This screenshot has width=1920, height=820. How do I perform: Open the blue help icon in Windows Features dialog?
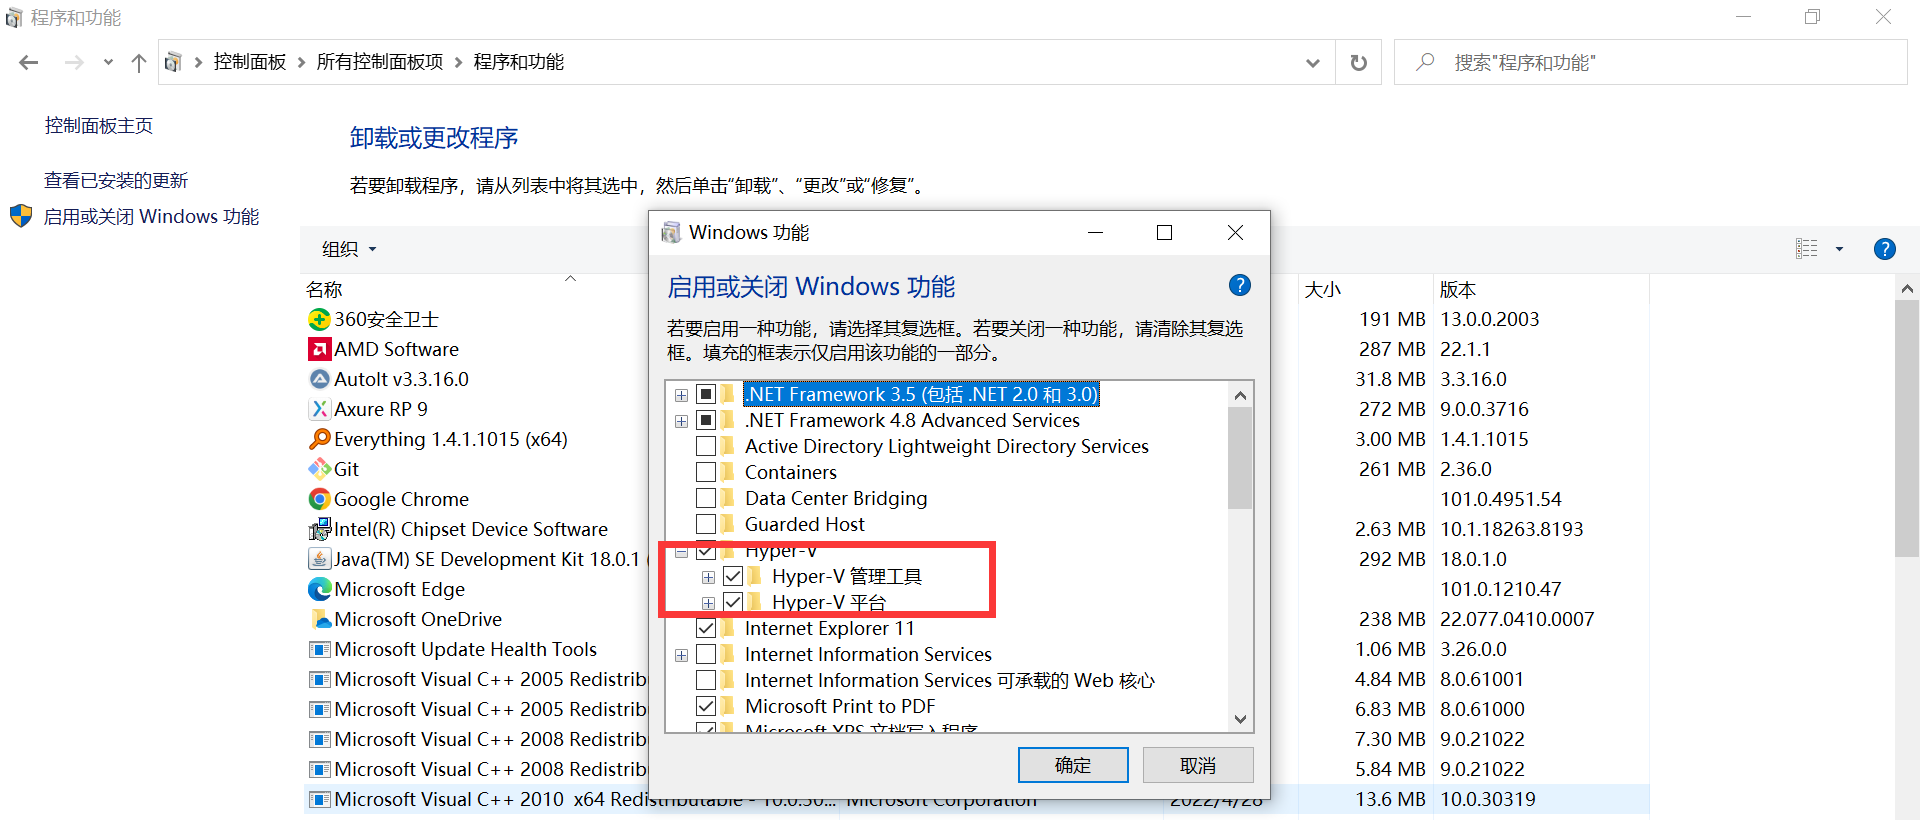pos(1240,286)
